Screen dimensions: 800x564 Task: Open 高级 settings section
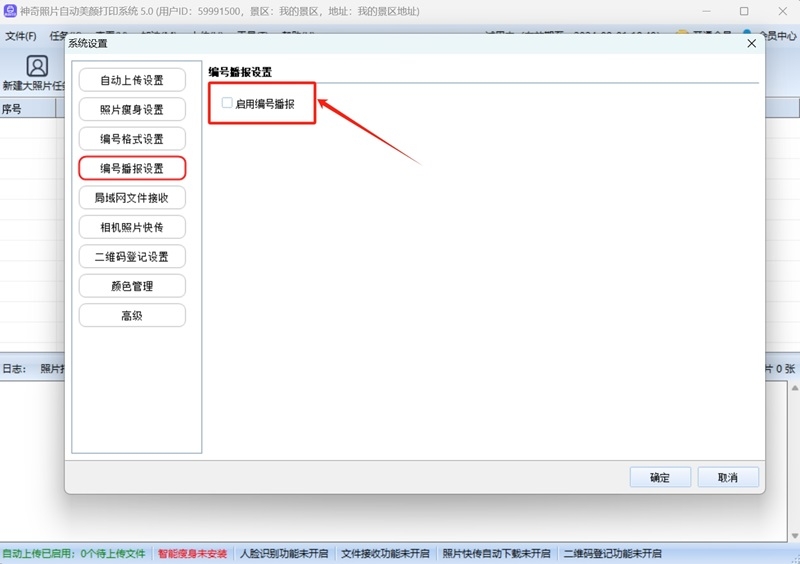pos(132,315)
